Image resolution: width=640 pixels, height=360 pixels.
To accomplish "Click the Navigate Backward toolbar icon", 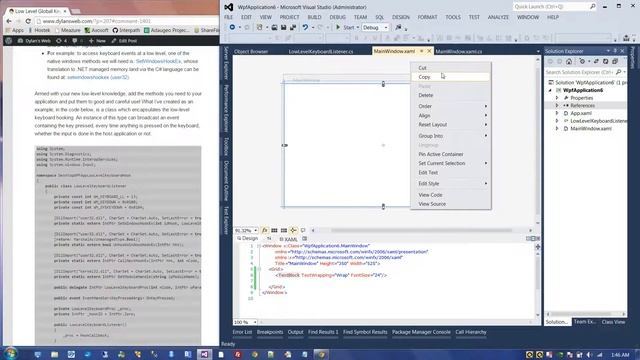I will click(x=232, y=27).
